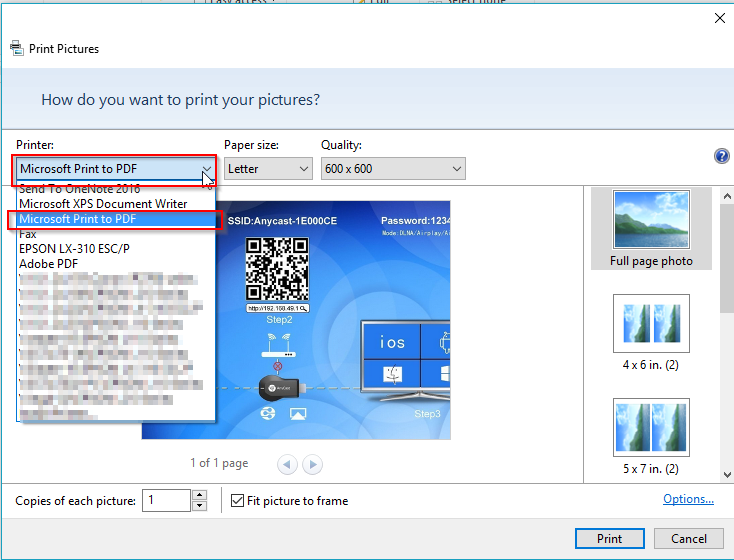Select Send To OneNote 2016 printer
734x560 pixels.
(x=116, y=189)
